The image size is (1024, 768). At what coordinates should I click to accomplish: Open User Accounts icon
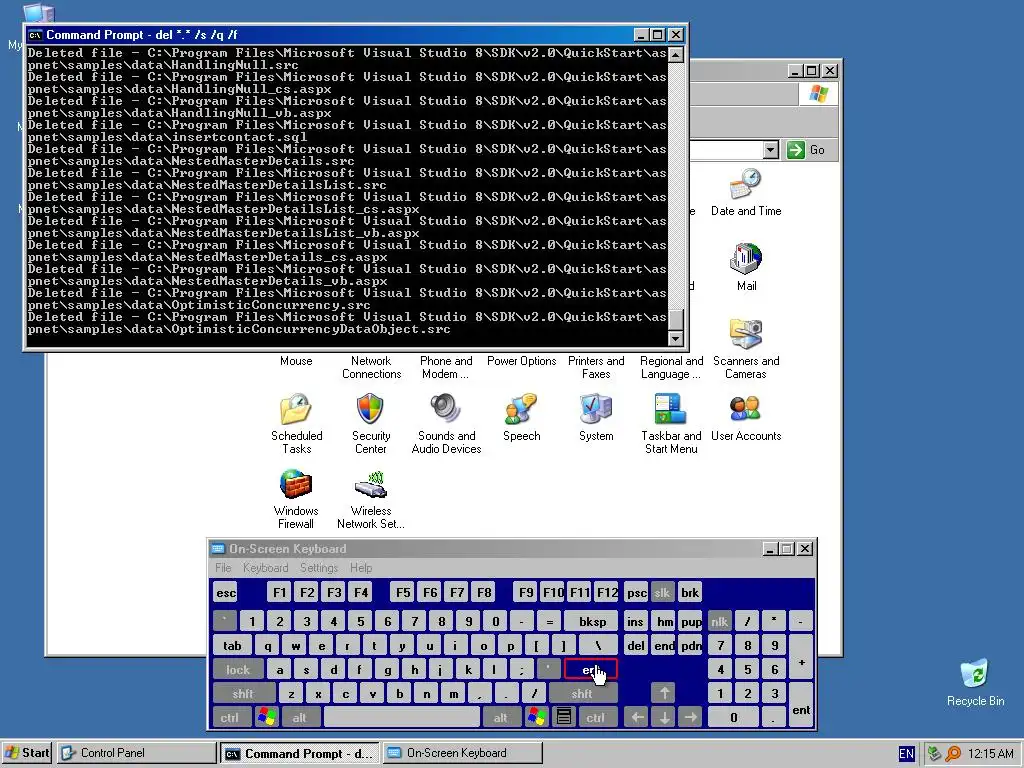click(746, 409)
